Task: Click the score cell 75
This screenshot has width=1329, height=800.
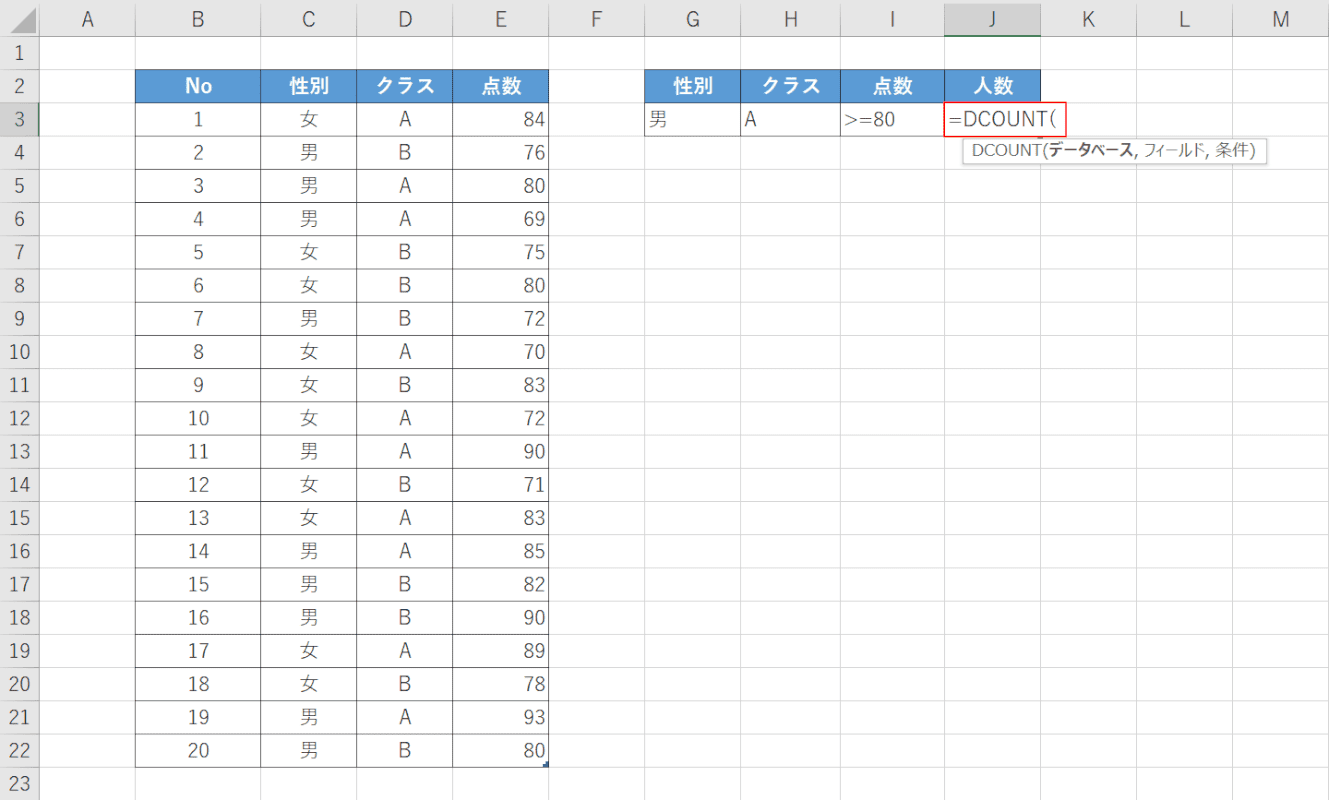Action: click(x=501, y=252)
